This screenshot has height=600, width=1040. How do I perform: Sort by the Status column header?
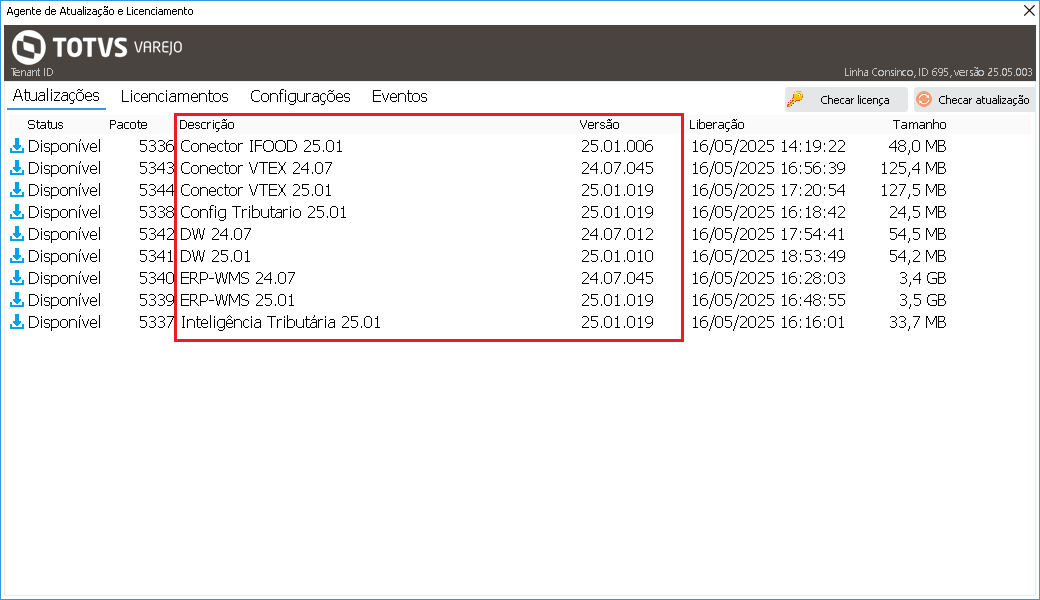(x=45, y=124)
